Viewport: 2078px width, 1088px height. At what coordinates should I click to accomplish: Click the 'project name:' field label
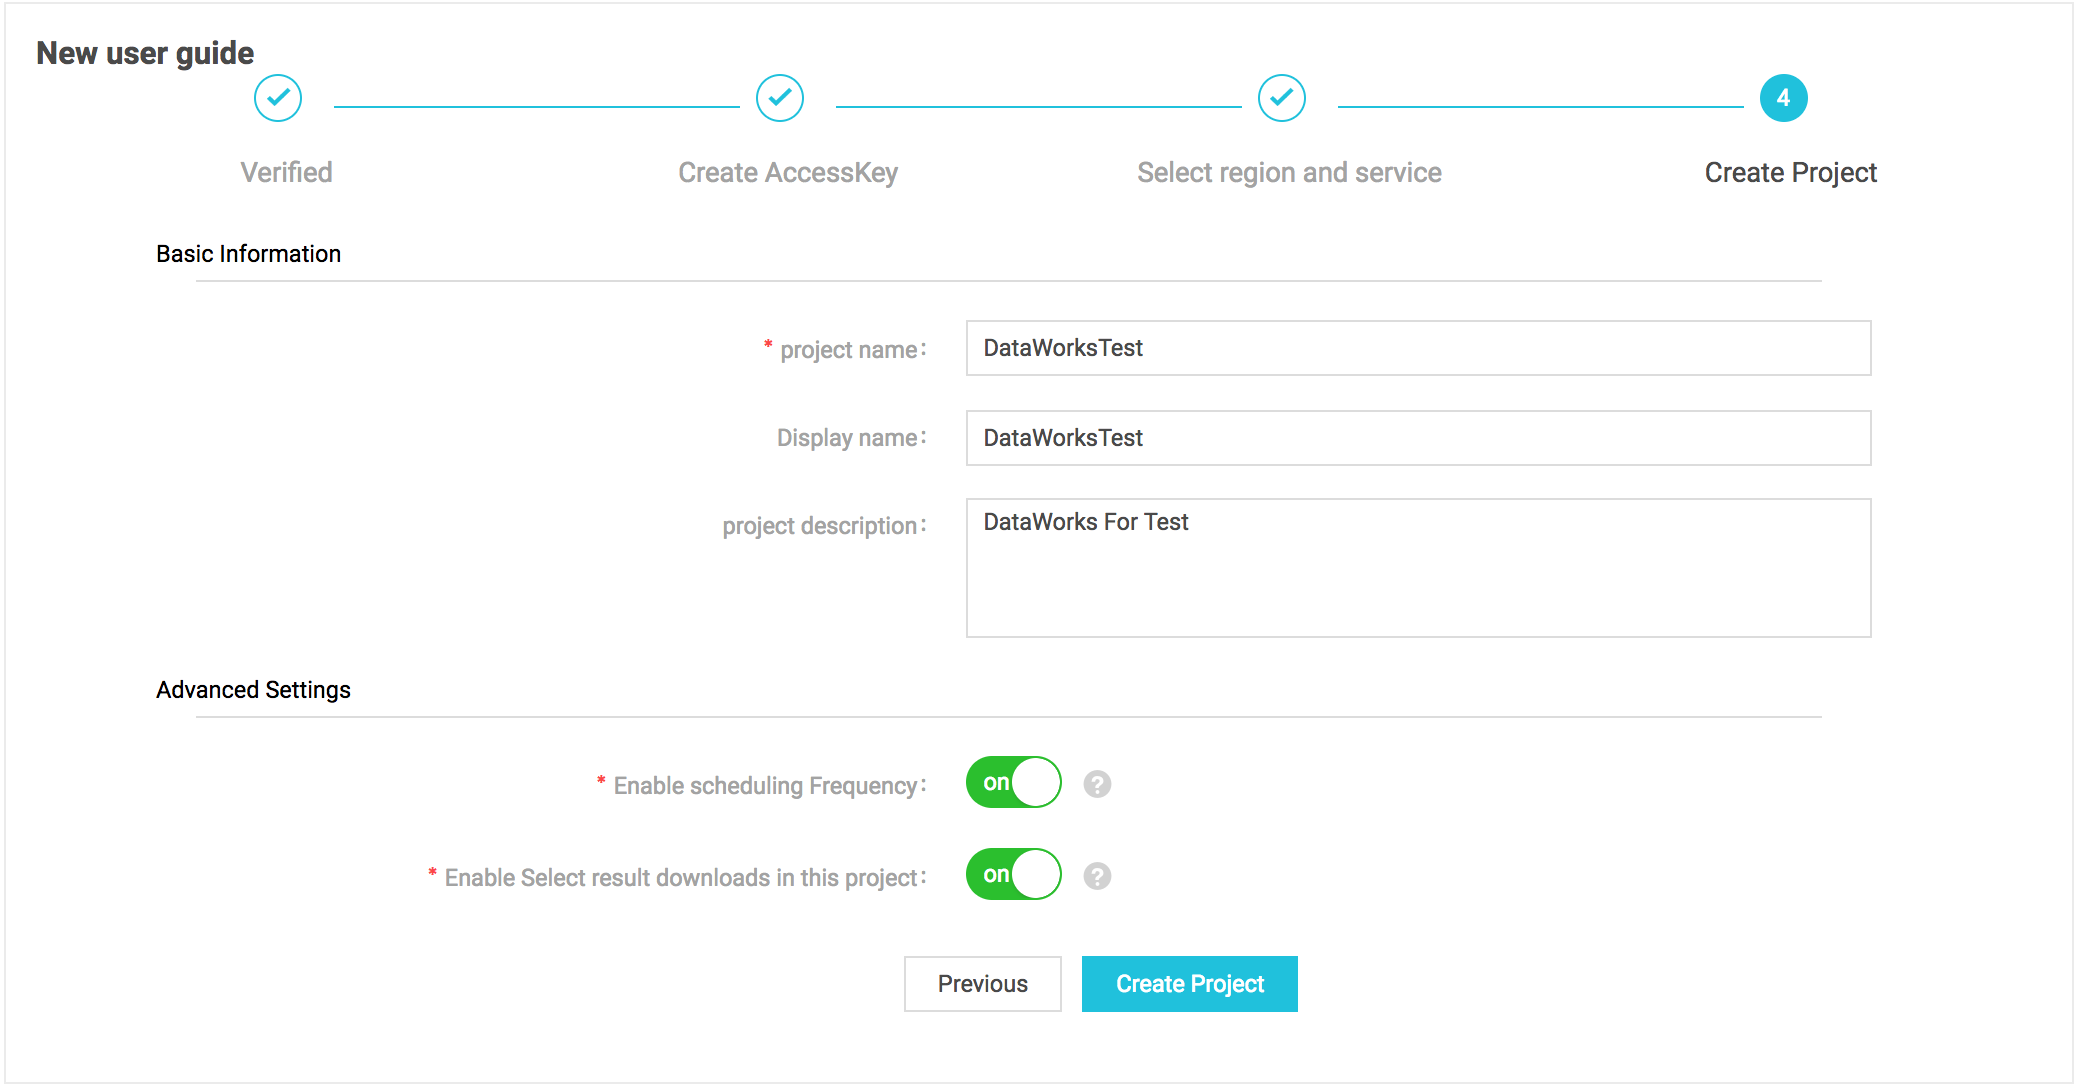click(853, 350)
